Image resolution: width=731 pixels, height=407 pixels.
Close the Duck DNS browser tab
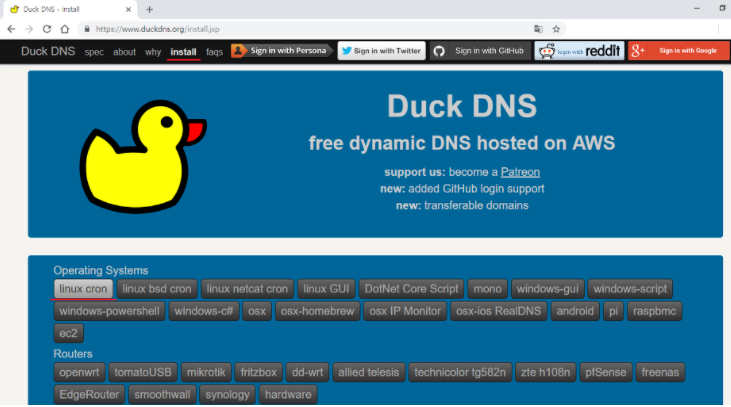tap(130, 9)
